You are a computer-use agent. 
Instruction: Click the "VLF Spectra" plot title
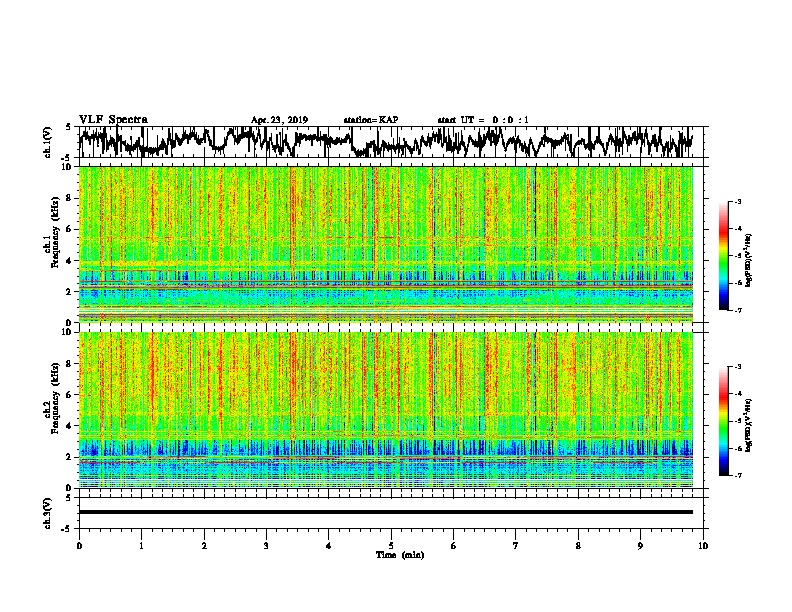113,120
